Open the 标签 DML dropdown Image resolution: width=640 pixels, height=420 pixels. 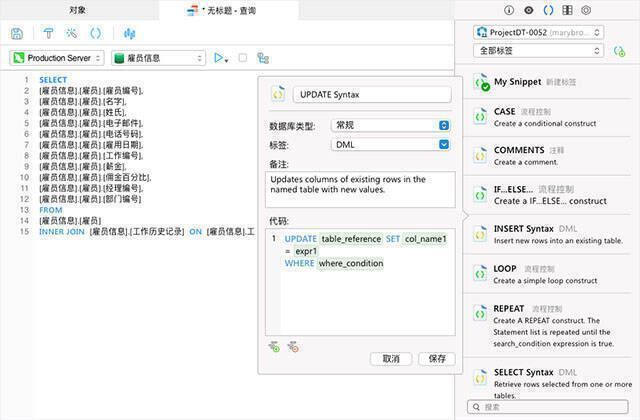(x=390, y=145)
